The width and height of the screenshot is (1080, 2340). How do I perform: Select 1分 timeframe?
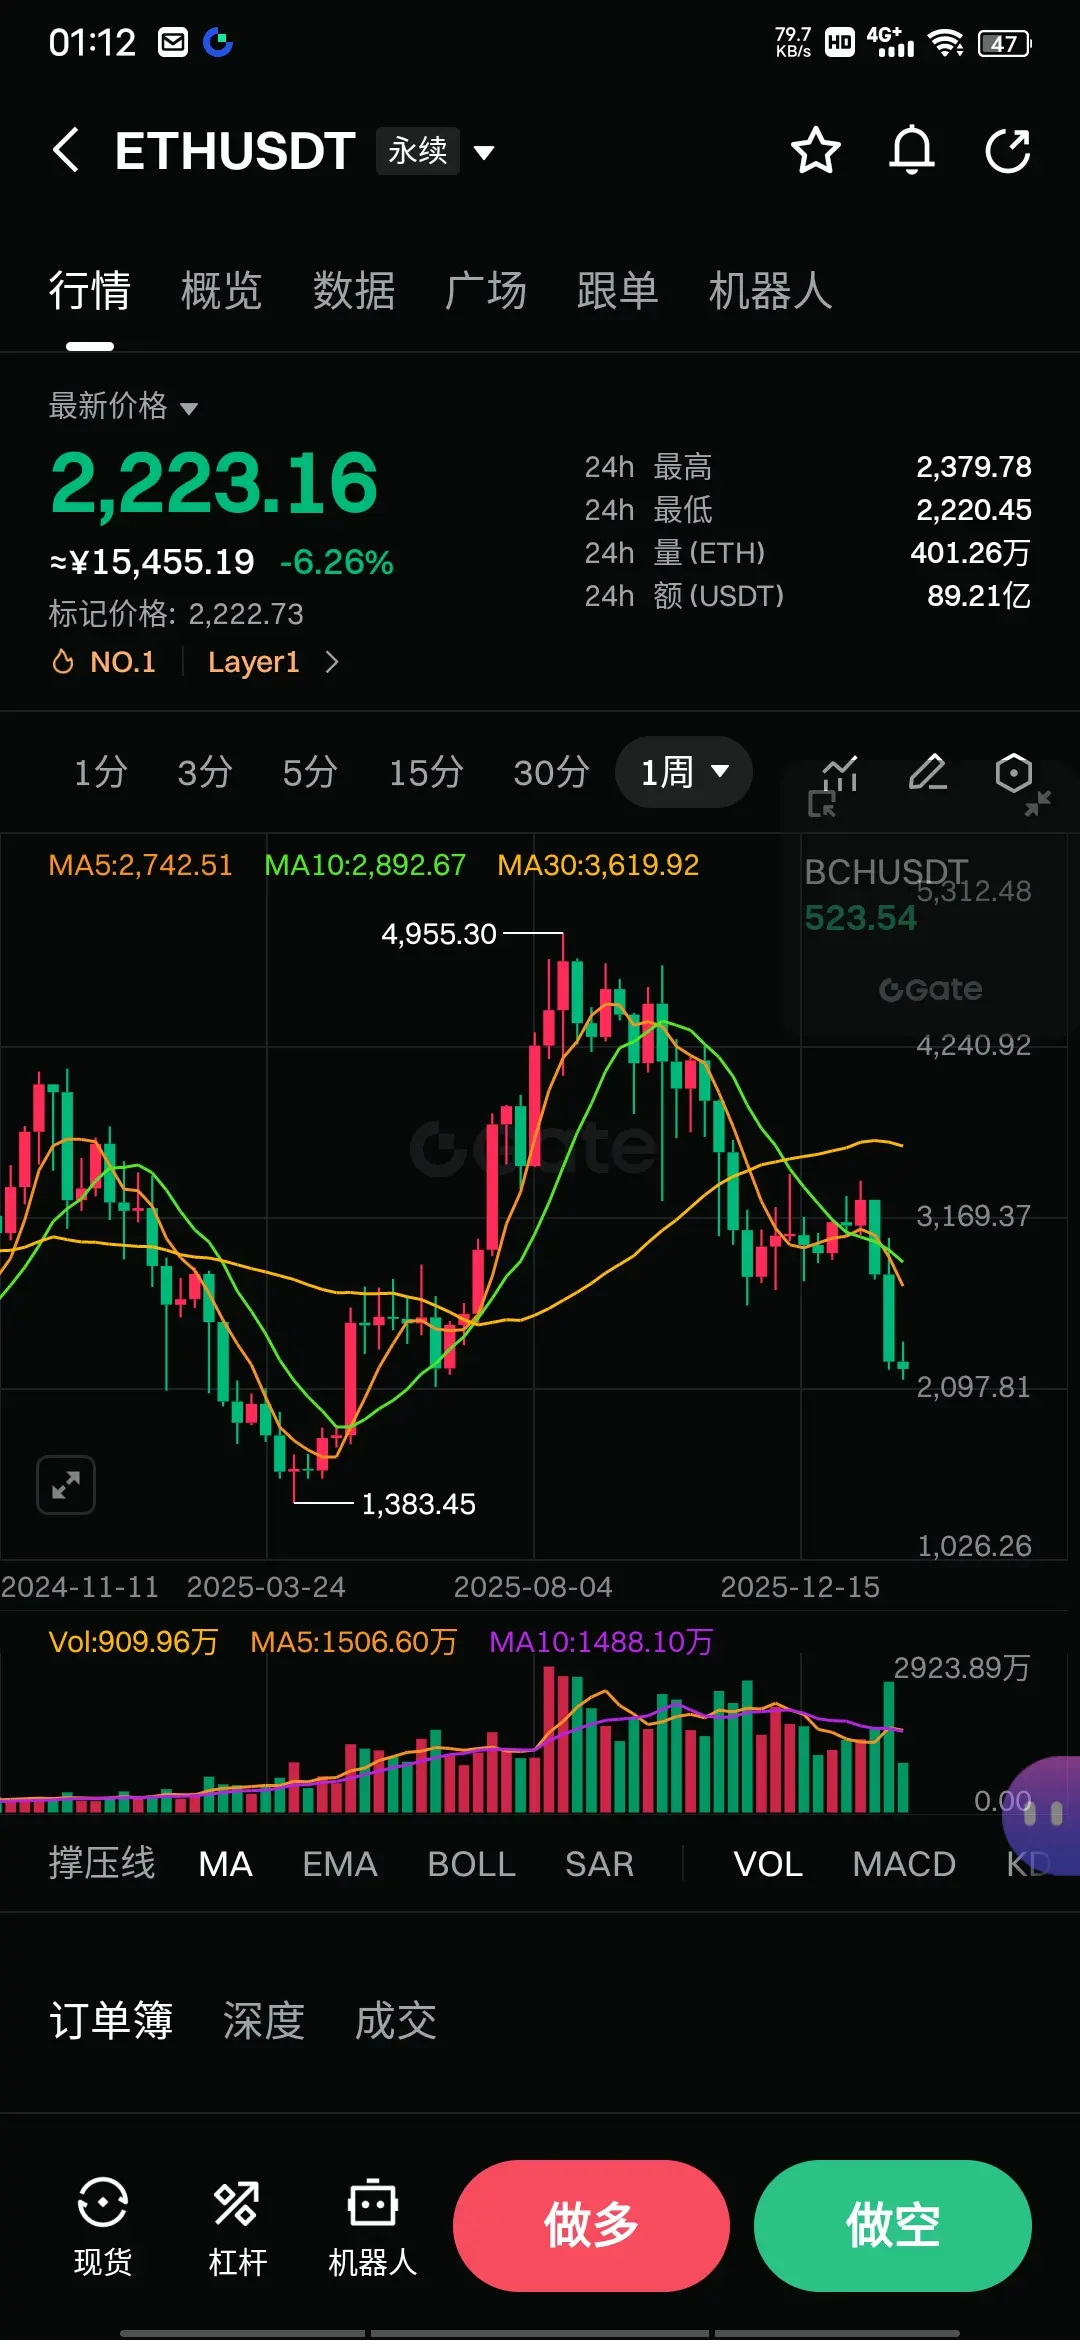pyautogui.click(x=100, y=772)
